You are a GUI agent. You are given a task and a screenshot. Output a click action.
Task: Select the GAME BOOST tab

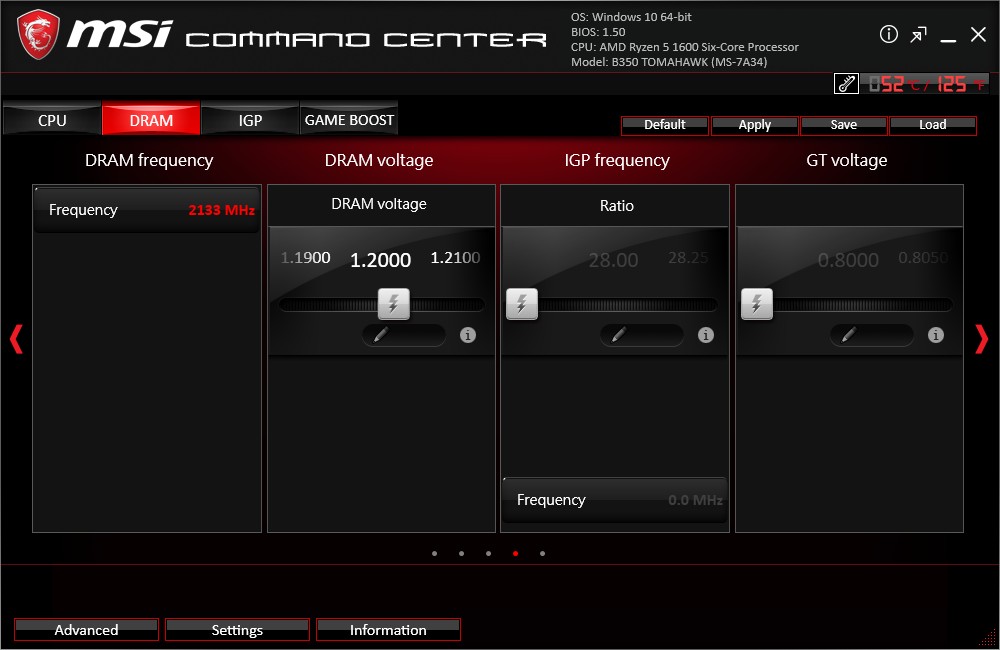click(x=349, y=120)
